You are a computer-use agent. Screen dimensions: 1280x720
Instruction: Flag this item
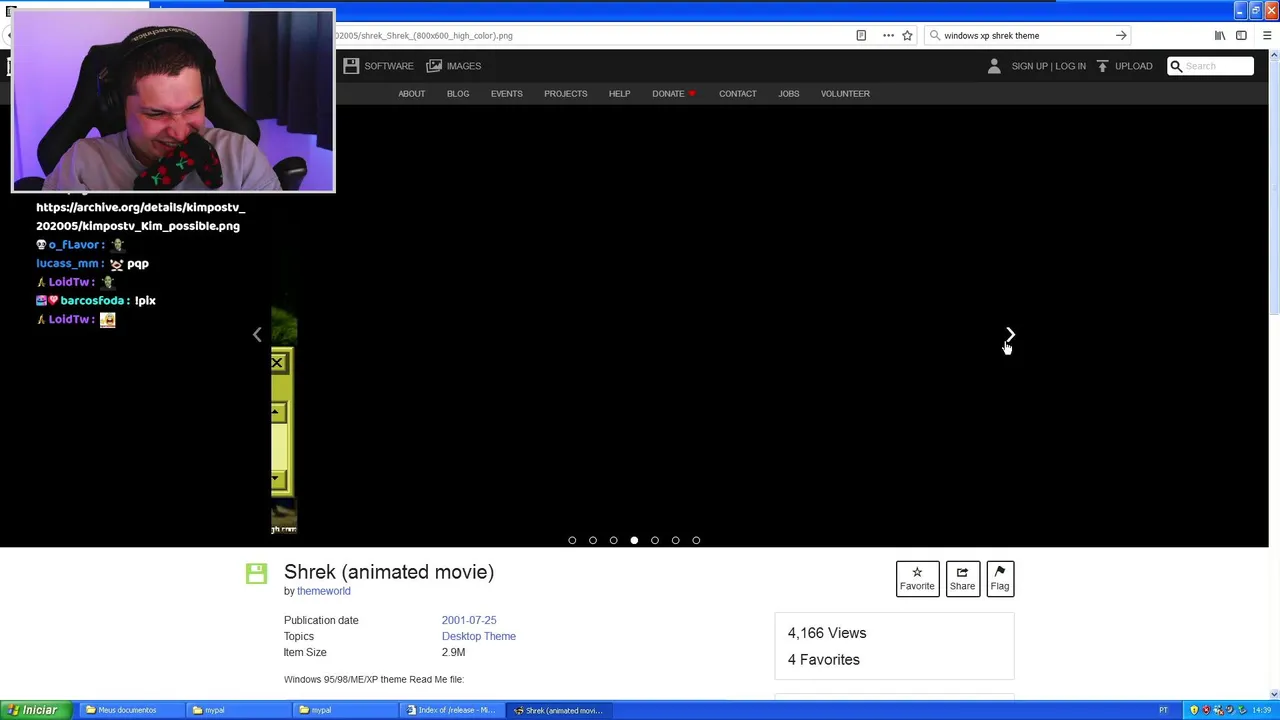(x=1000, y=578)
